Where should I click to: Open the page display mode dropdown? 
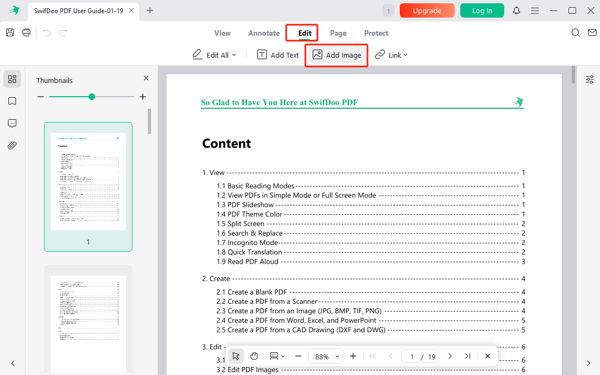pos(277,356)
